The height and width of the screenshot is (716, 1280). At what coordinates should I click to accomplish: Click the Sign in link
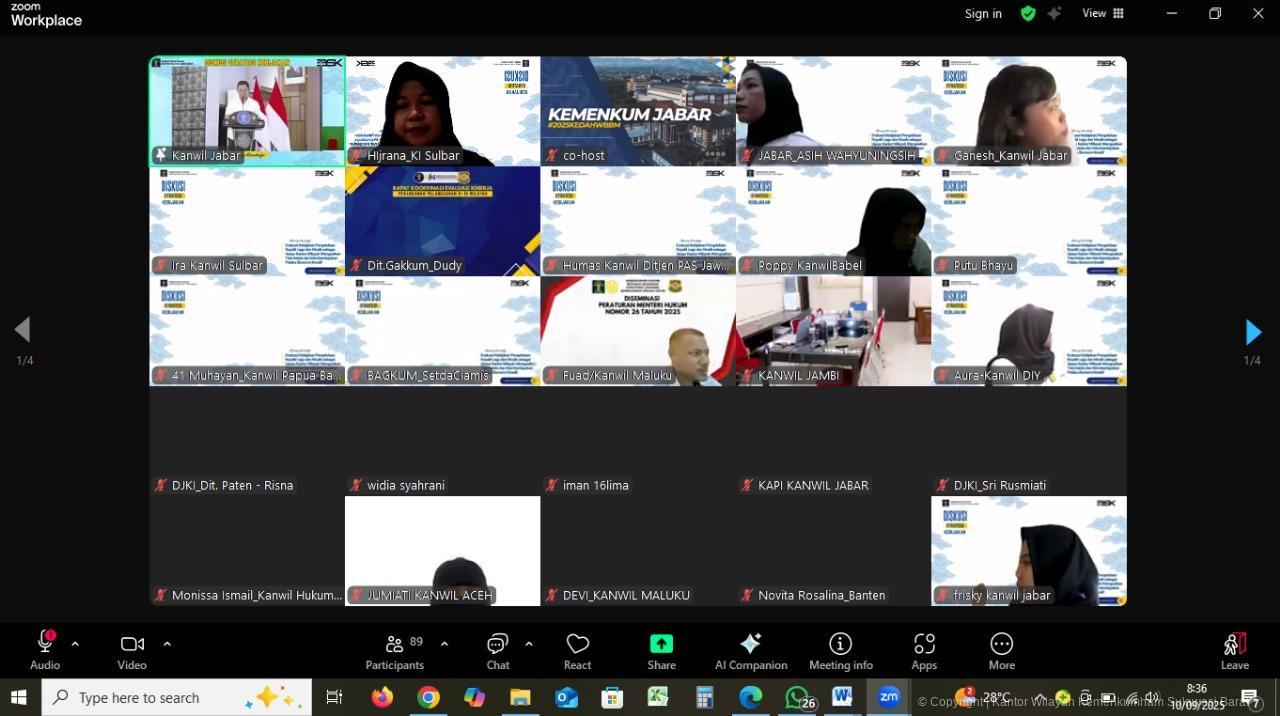coord(983,14)
